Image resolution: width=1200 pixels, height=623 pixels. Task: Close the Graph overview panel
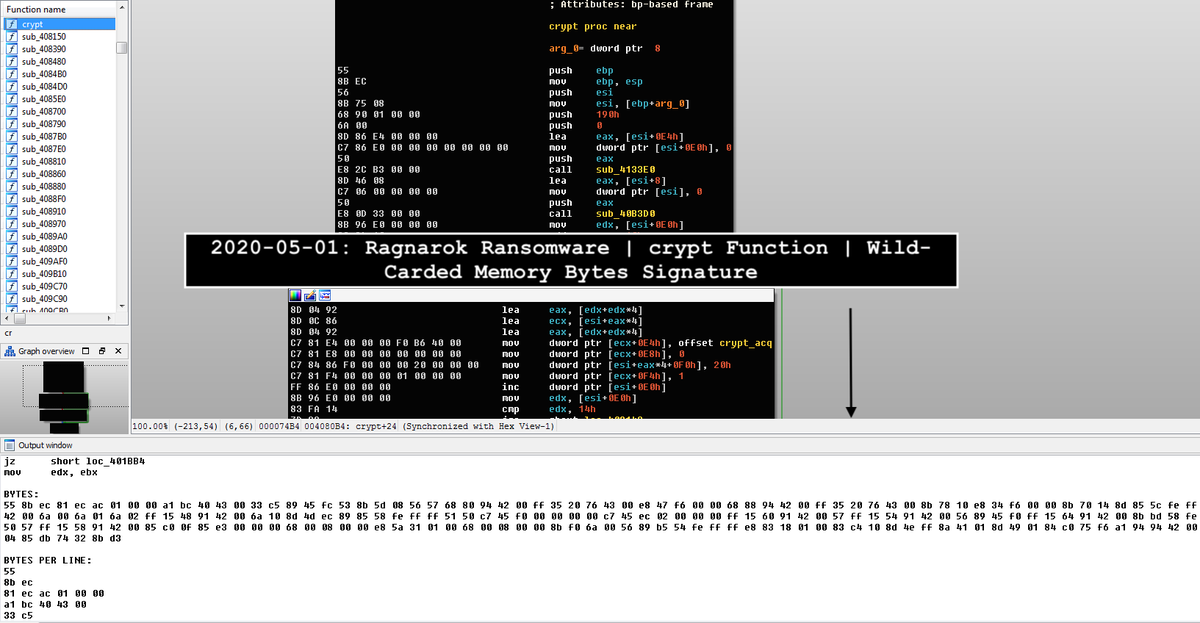[x=117, y=351]
